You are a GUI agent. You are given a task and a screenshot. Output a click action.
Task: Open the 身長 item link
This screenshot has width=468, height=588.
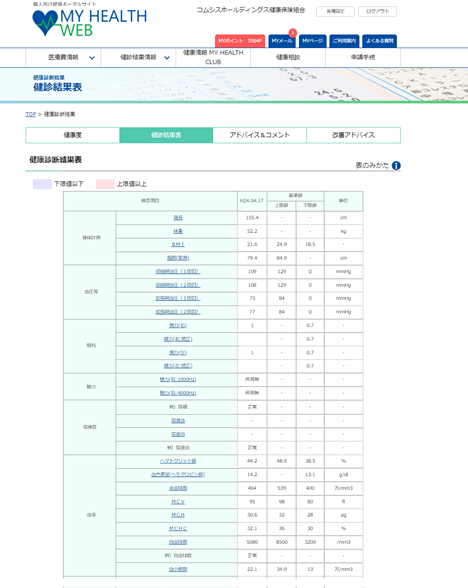click(178, 218)
